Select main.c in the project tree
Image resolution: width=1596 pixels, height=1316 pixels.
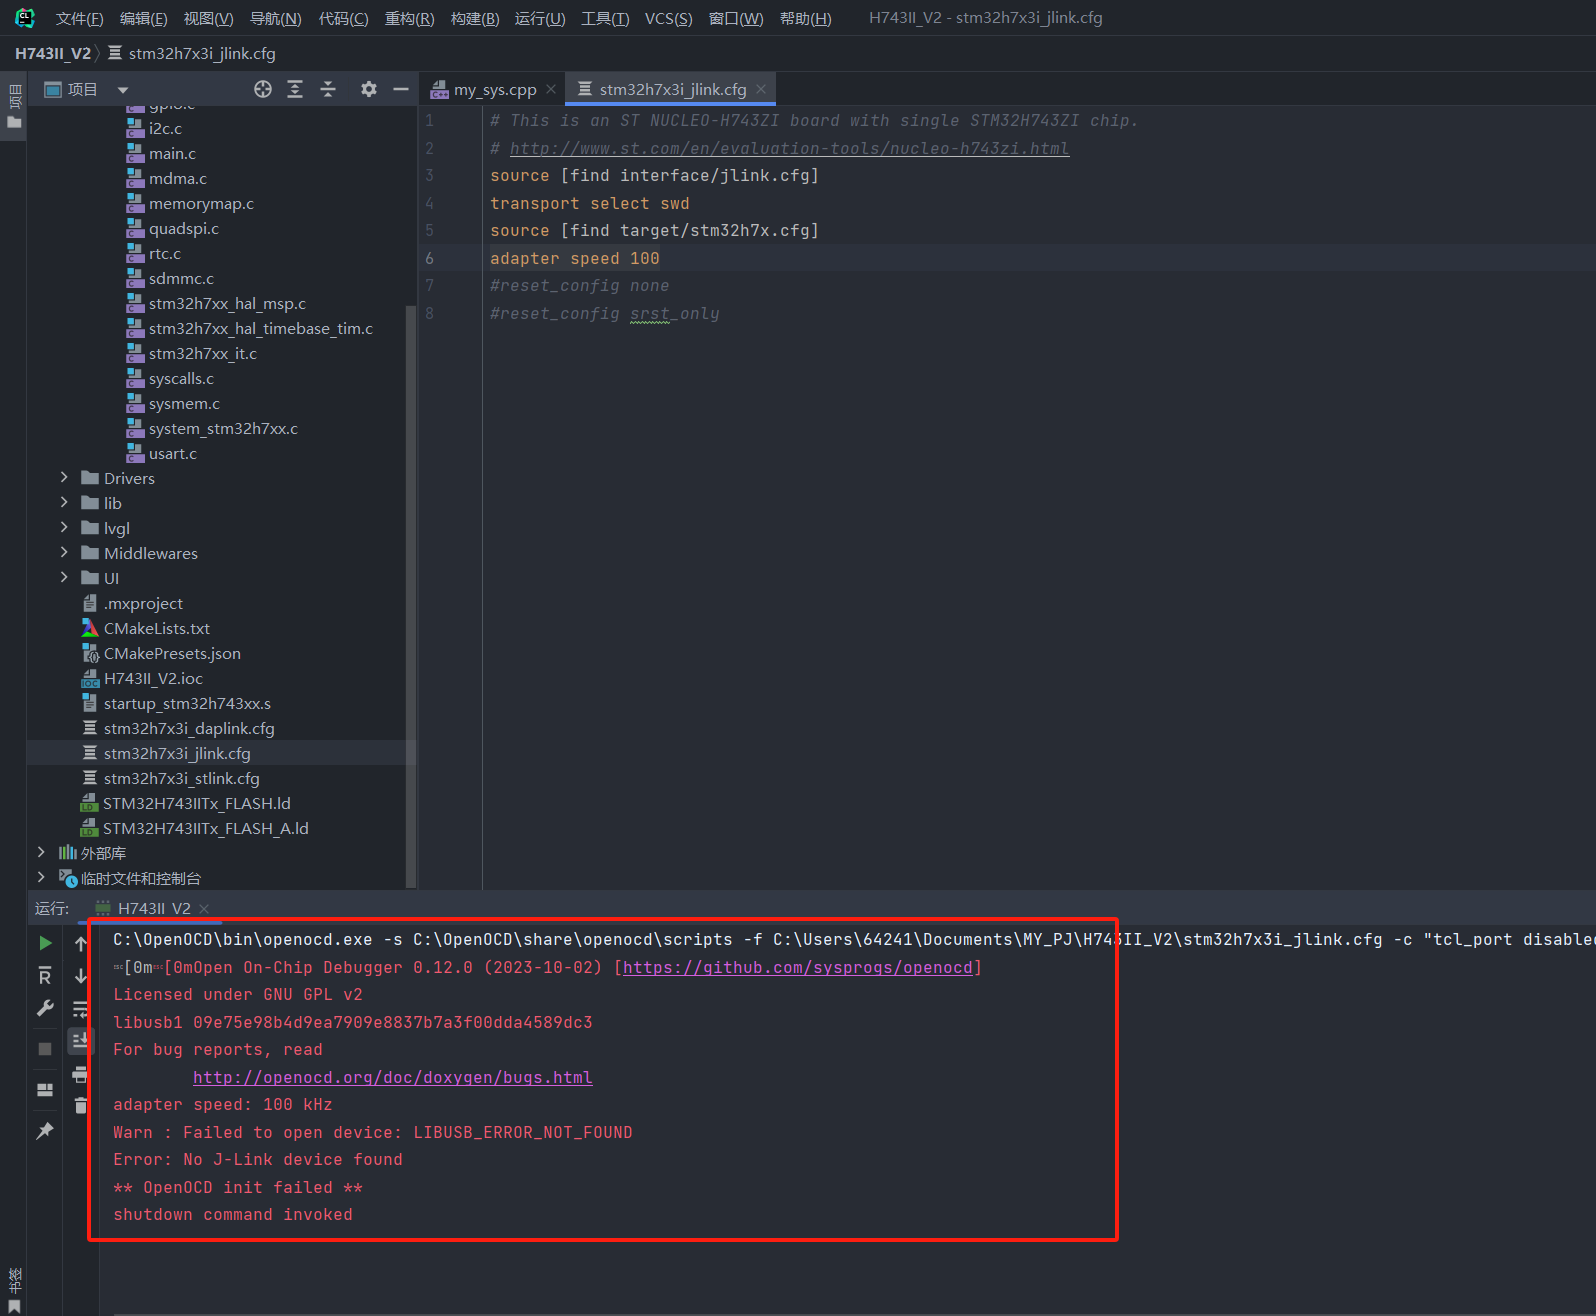(x=172, y=153)
